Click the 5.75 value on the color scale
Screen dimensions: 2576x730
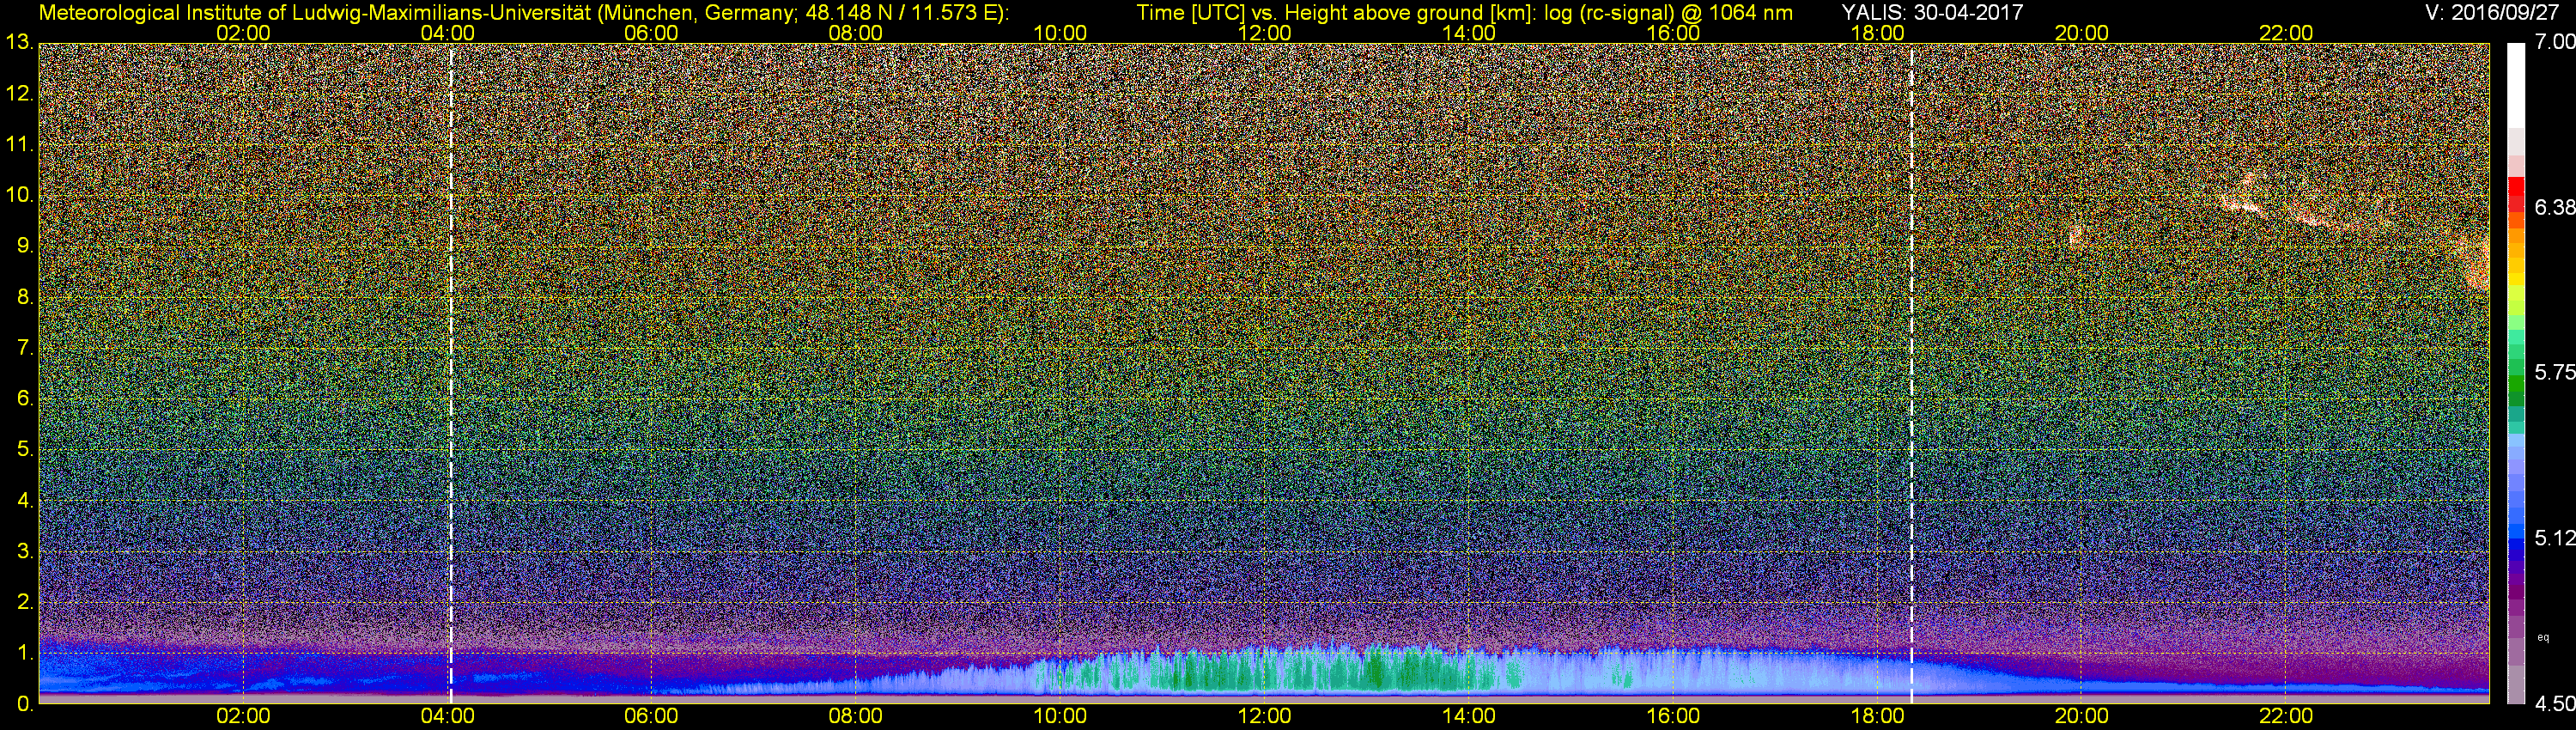[2555, 372]
